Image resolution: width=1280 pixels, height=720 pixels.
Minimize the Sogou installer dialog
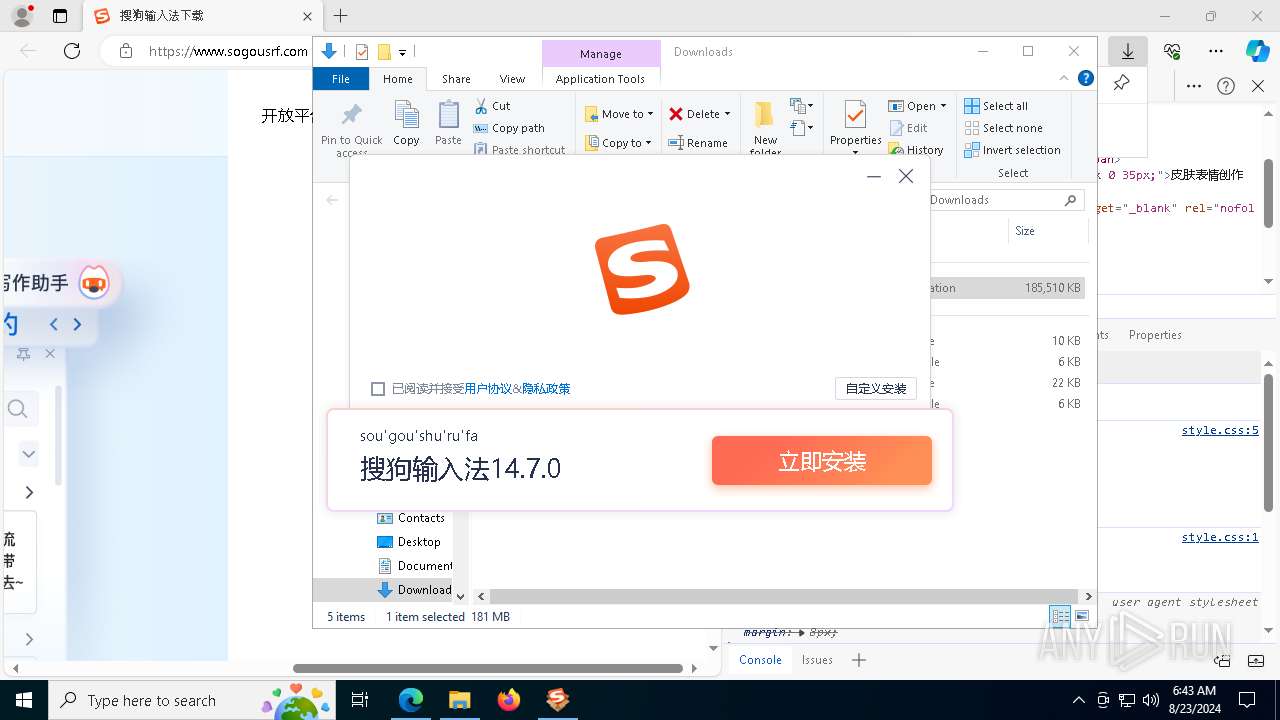click(874, 176)
